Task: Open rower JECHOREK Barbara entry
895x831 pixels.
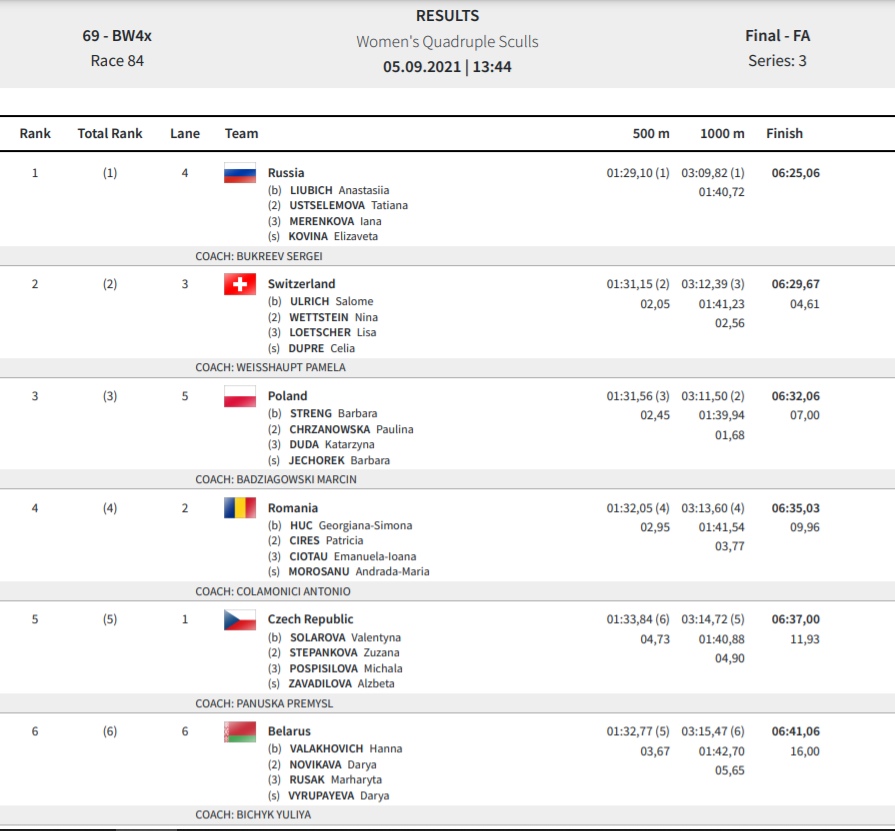Action: click(339, 460)
